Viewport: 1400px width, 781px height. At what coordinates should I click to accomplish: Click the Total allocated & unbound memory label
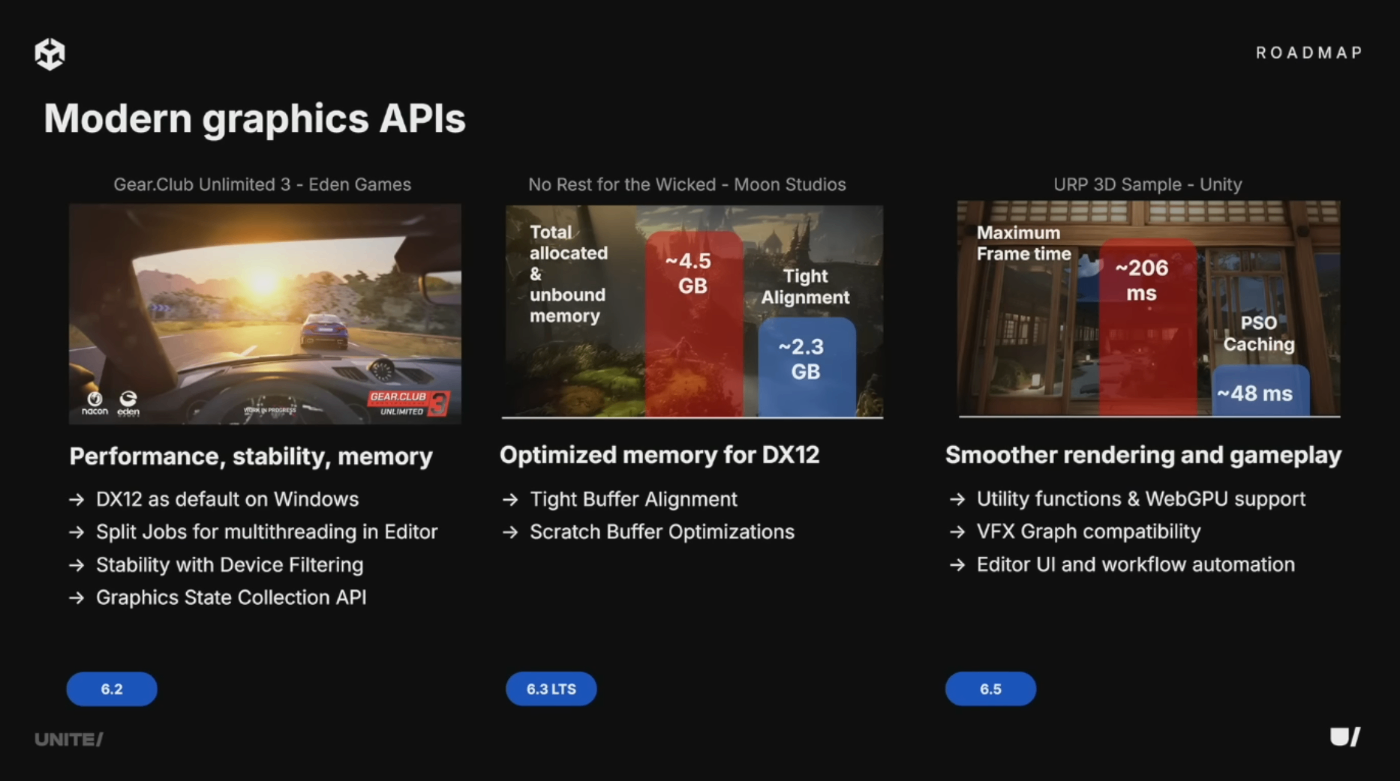[567, 274]
